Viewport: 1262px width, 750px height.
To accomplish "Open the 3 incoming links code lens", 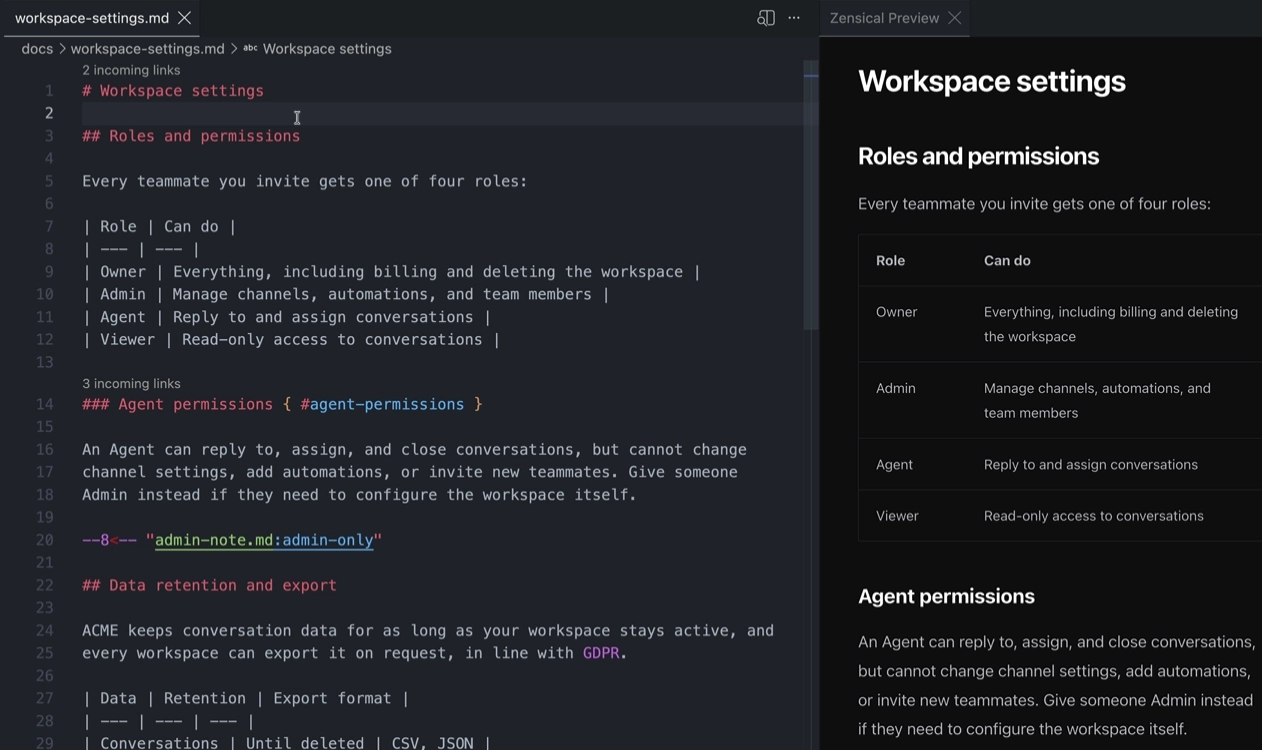I will (x=131, y=383).
